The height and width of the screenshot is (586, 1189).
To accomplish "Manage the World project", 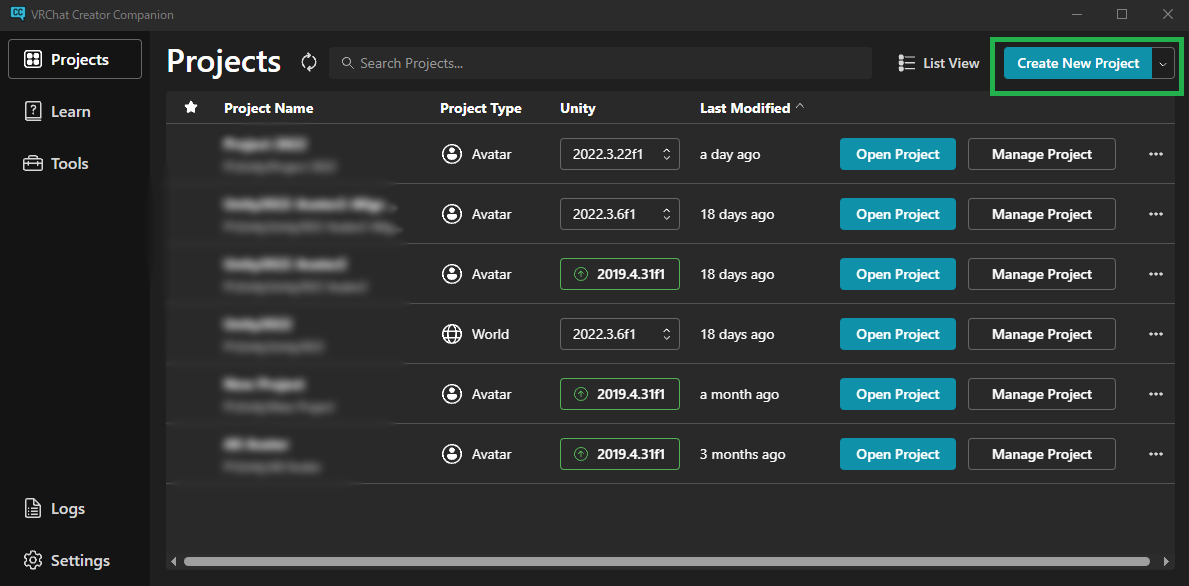I will pyautogui.click(x=1042, y=334).
